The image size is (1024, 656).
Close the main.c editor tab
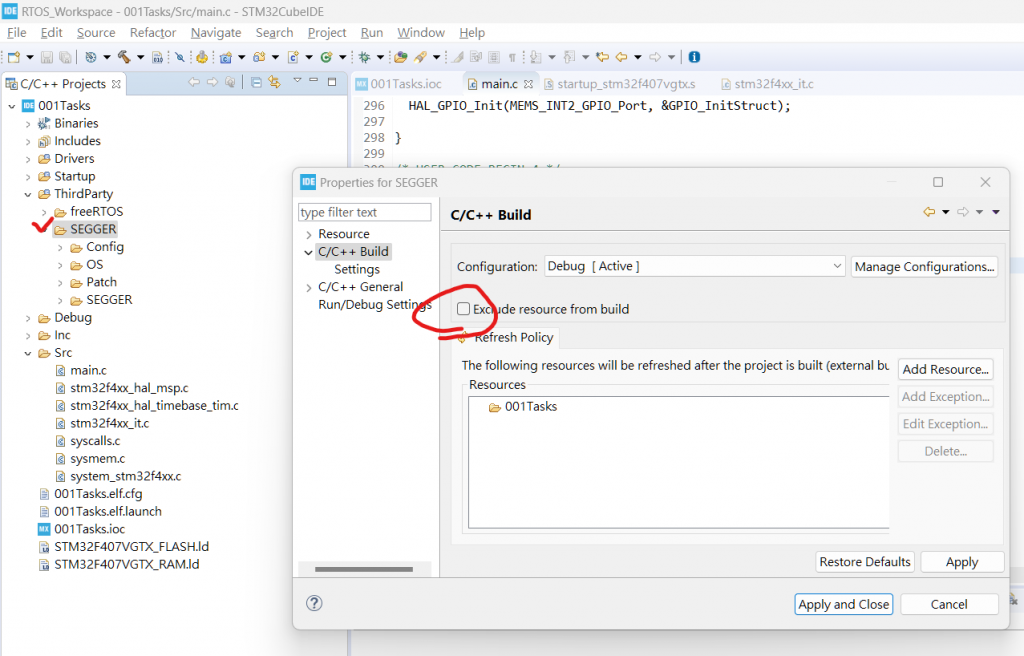click(x=528, y=84)
